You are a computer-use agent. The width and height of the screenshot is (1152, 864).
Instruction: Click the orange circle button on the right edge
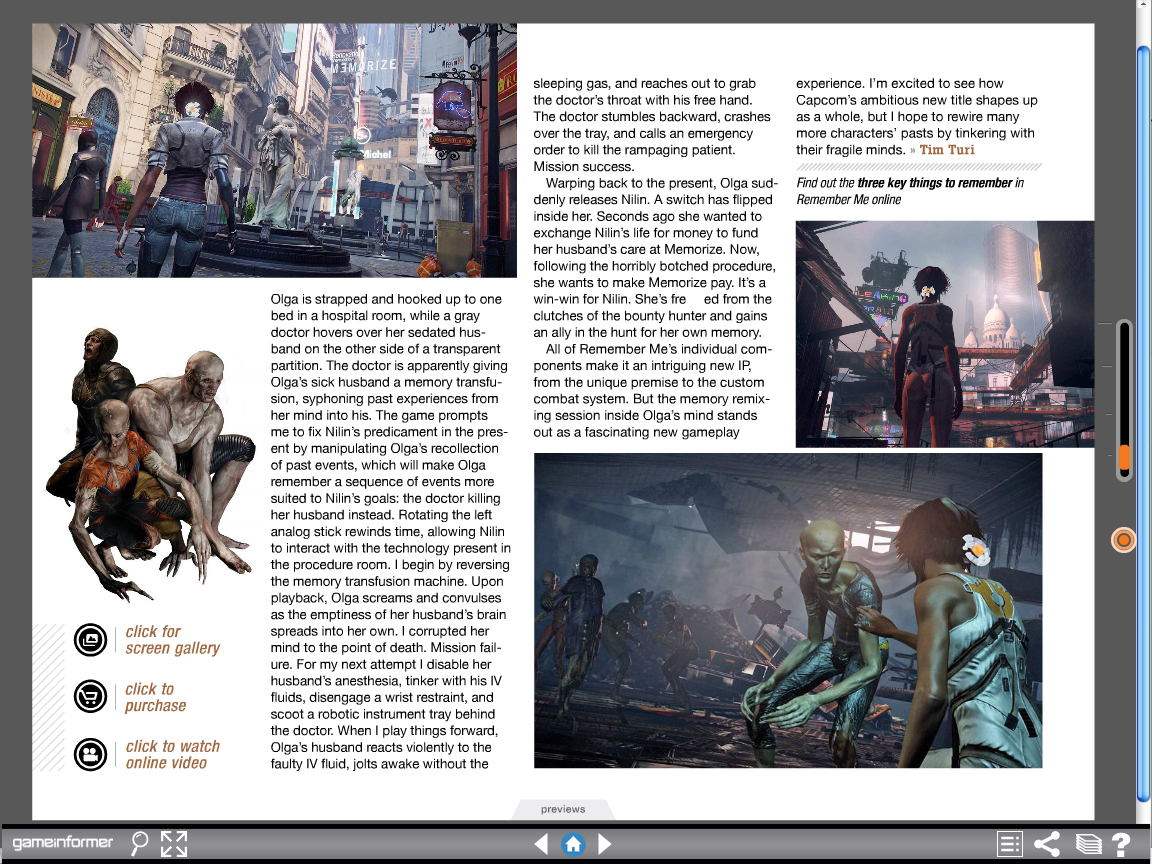1123,540
